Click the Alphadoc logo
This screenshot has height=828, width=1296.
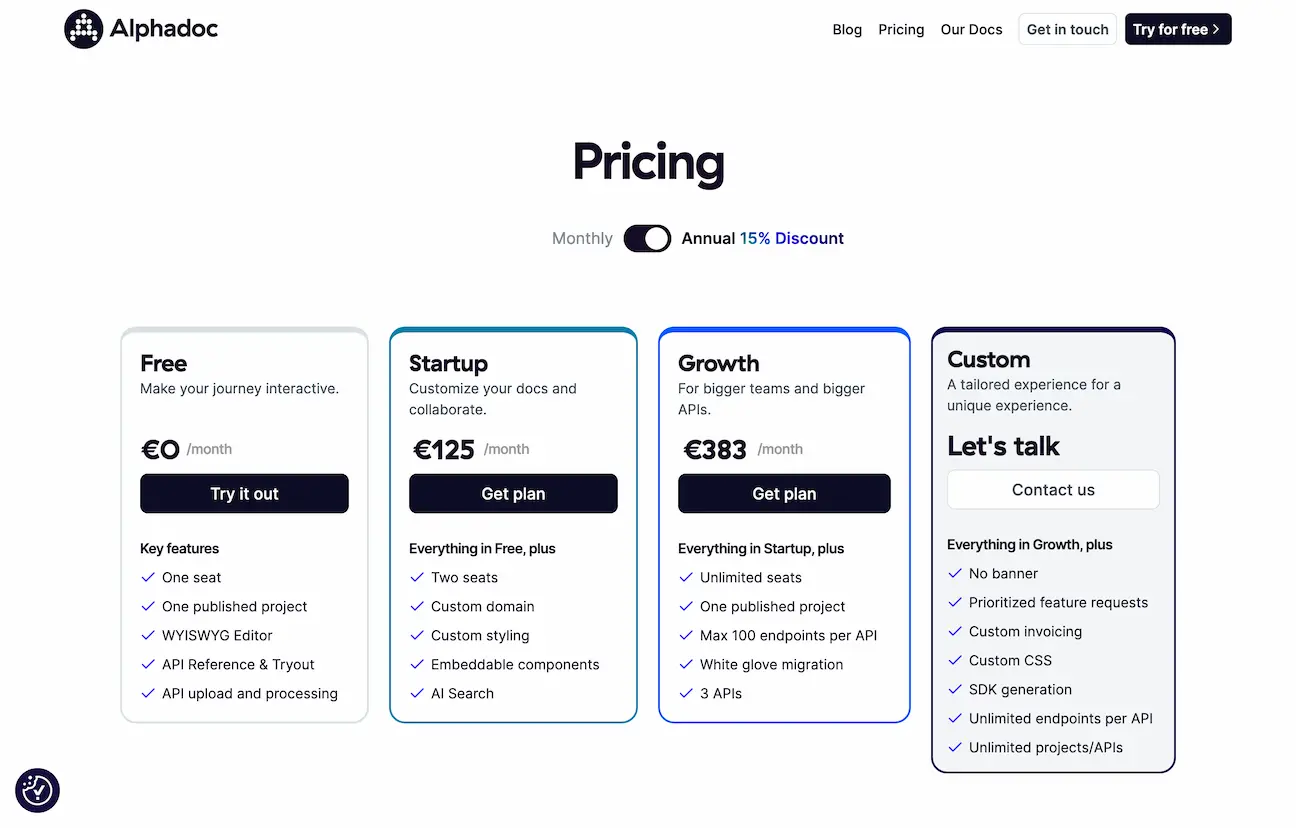140,28
